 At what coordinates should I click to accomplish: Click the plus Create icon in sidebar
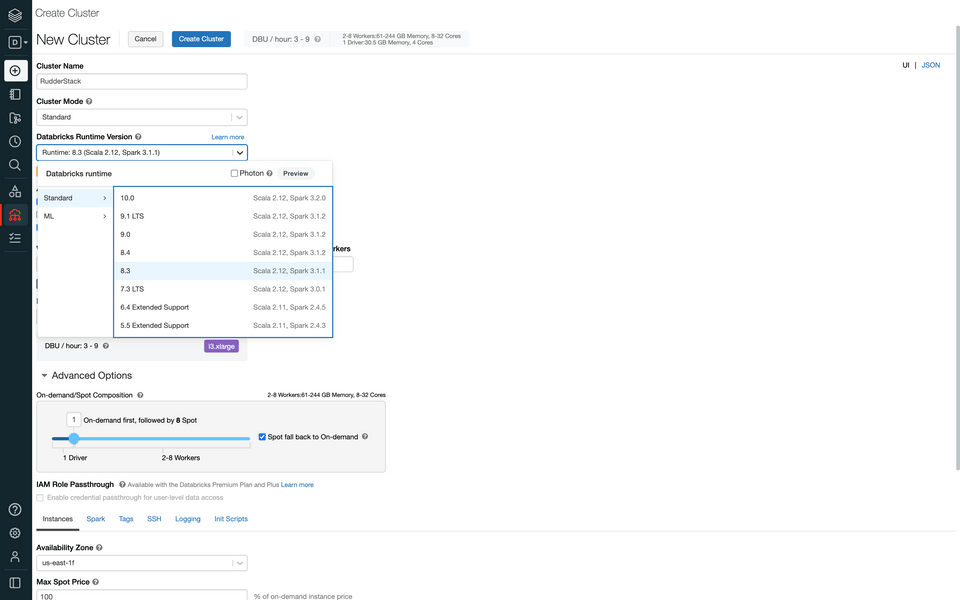pos(15,71)
